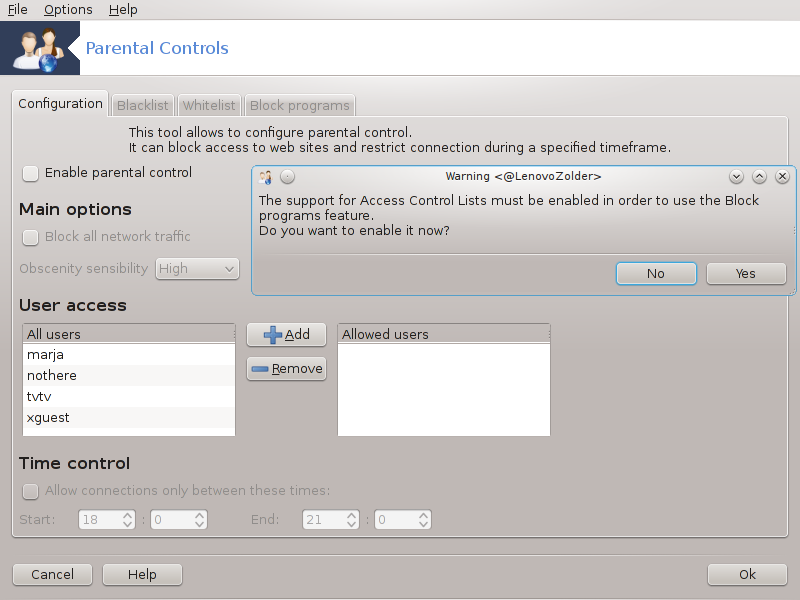The image size is (800, 600).
Task: Increase the Start hour spinner value
Action: [128, 515]
